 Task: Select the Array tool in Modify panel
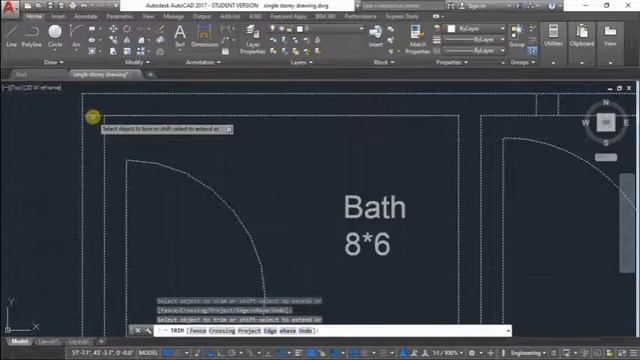click(x=140, y=51)
